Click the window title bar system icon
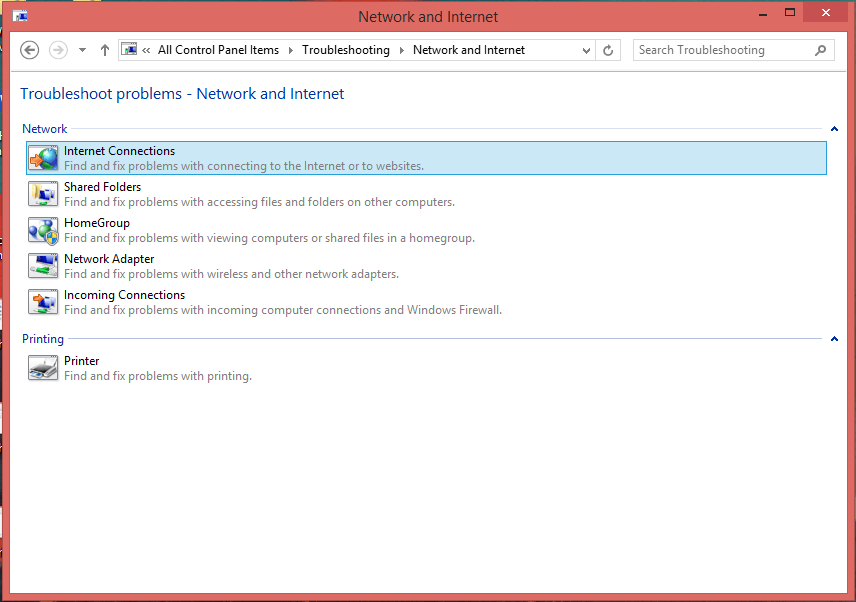This screenshot has height=602, width=856. click(x=20, y=16)
